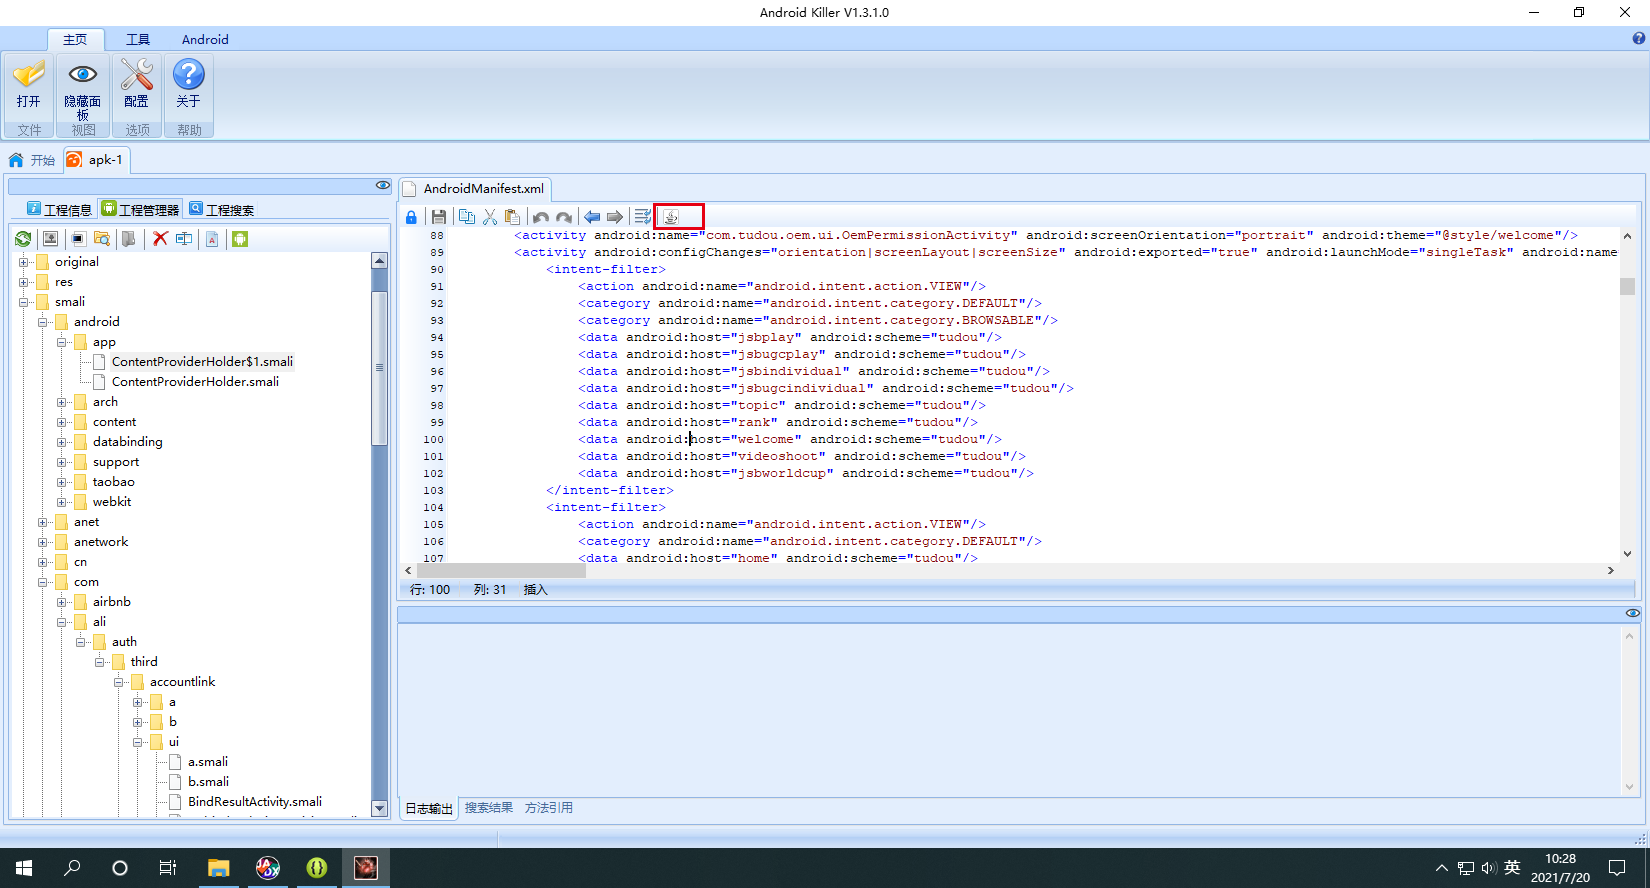Expand the arch folder
The width and height of the screenshot is (1650, 888).
tap(61, 402)
